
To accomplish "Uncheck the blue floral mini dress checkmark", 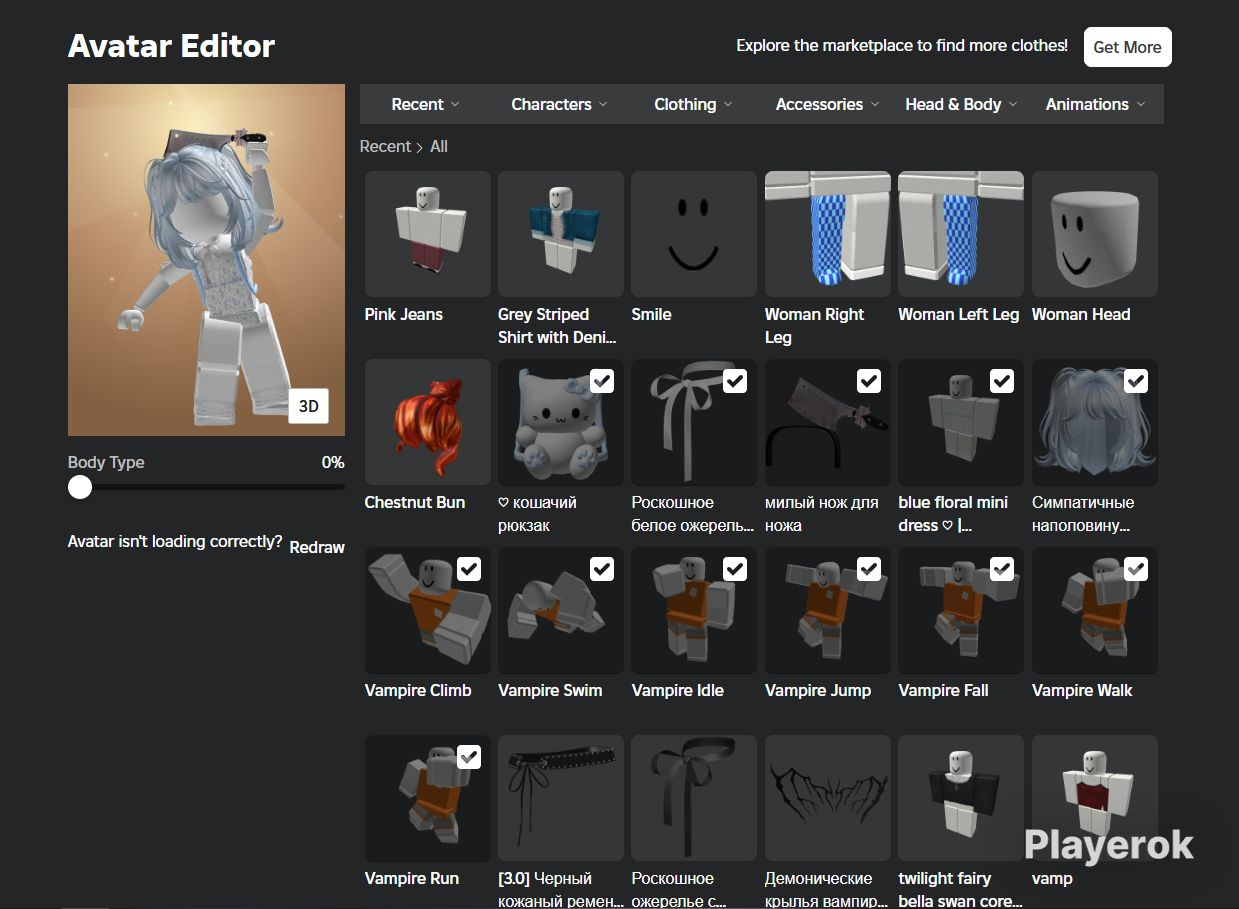I will 1002,381.
